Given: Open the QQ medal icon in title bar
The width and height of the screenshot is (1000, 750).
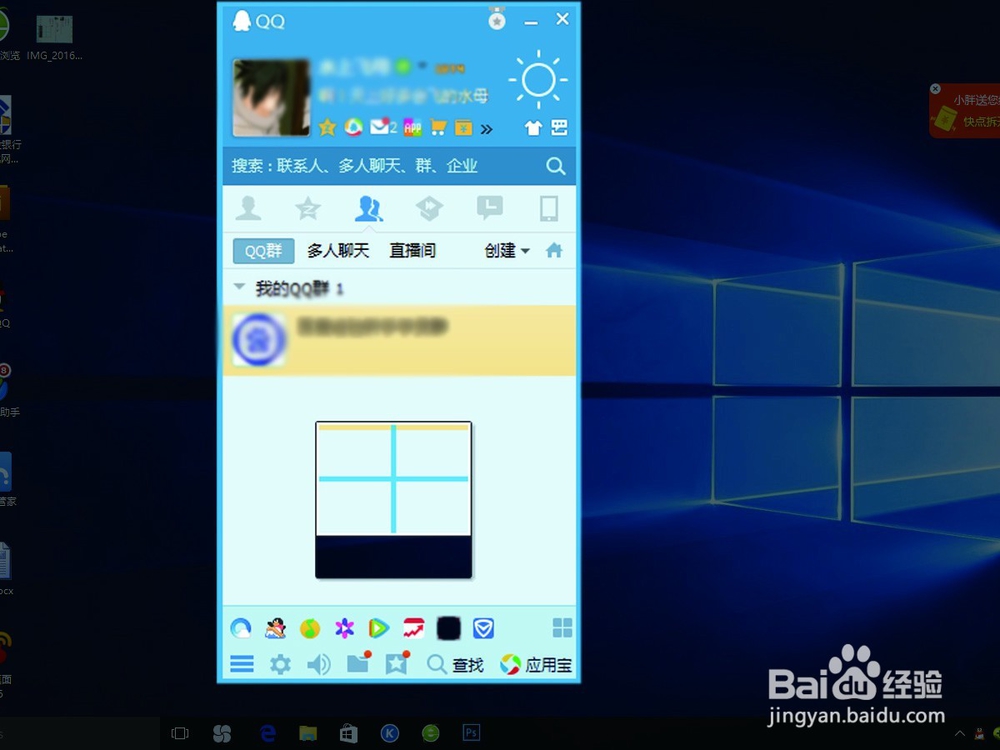Looking at the screenshot, I should click(x=497, y=18).
